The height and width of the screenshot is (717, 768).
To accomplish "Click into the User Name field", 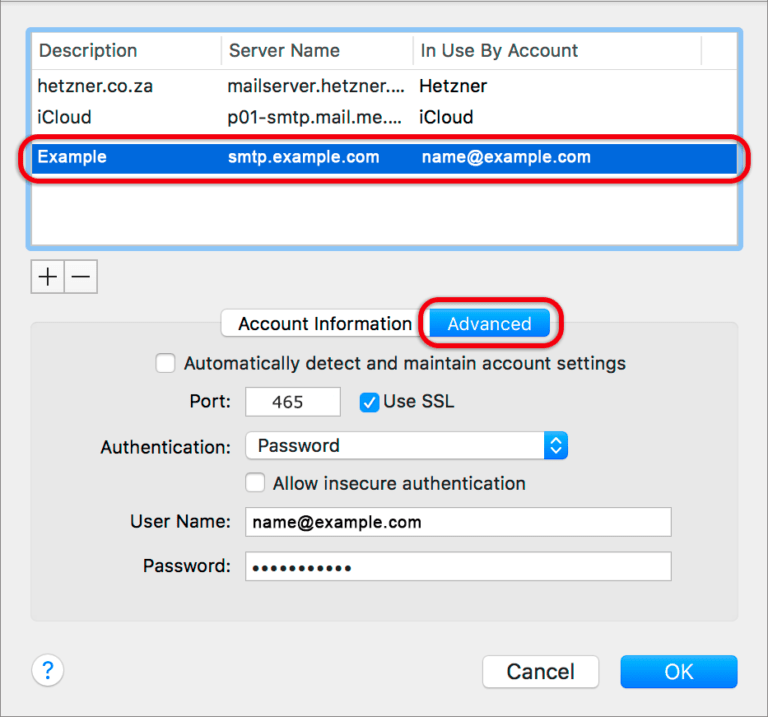I will [458, 522].
